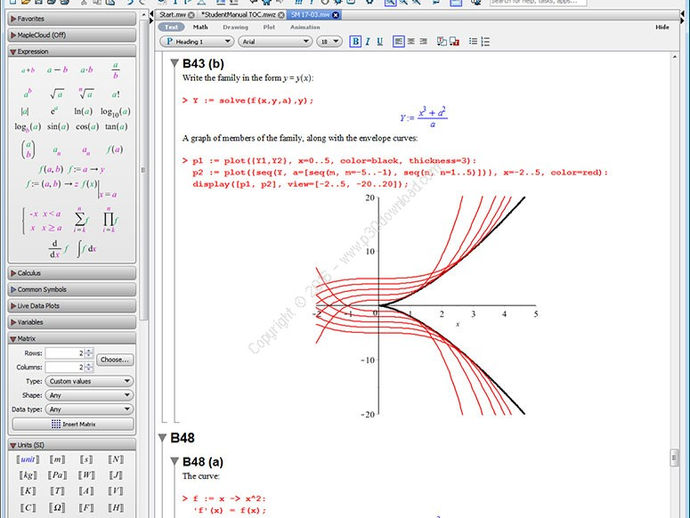Open the text highlight color picker
The height and width of the screenshot is (518, 690).
[455, 41]
